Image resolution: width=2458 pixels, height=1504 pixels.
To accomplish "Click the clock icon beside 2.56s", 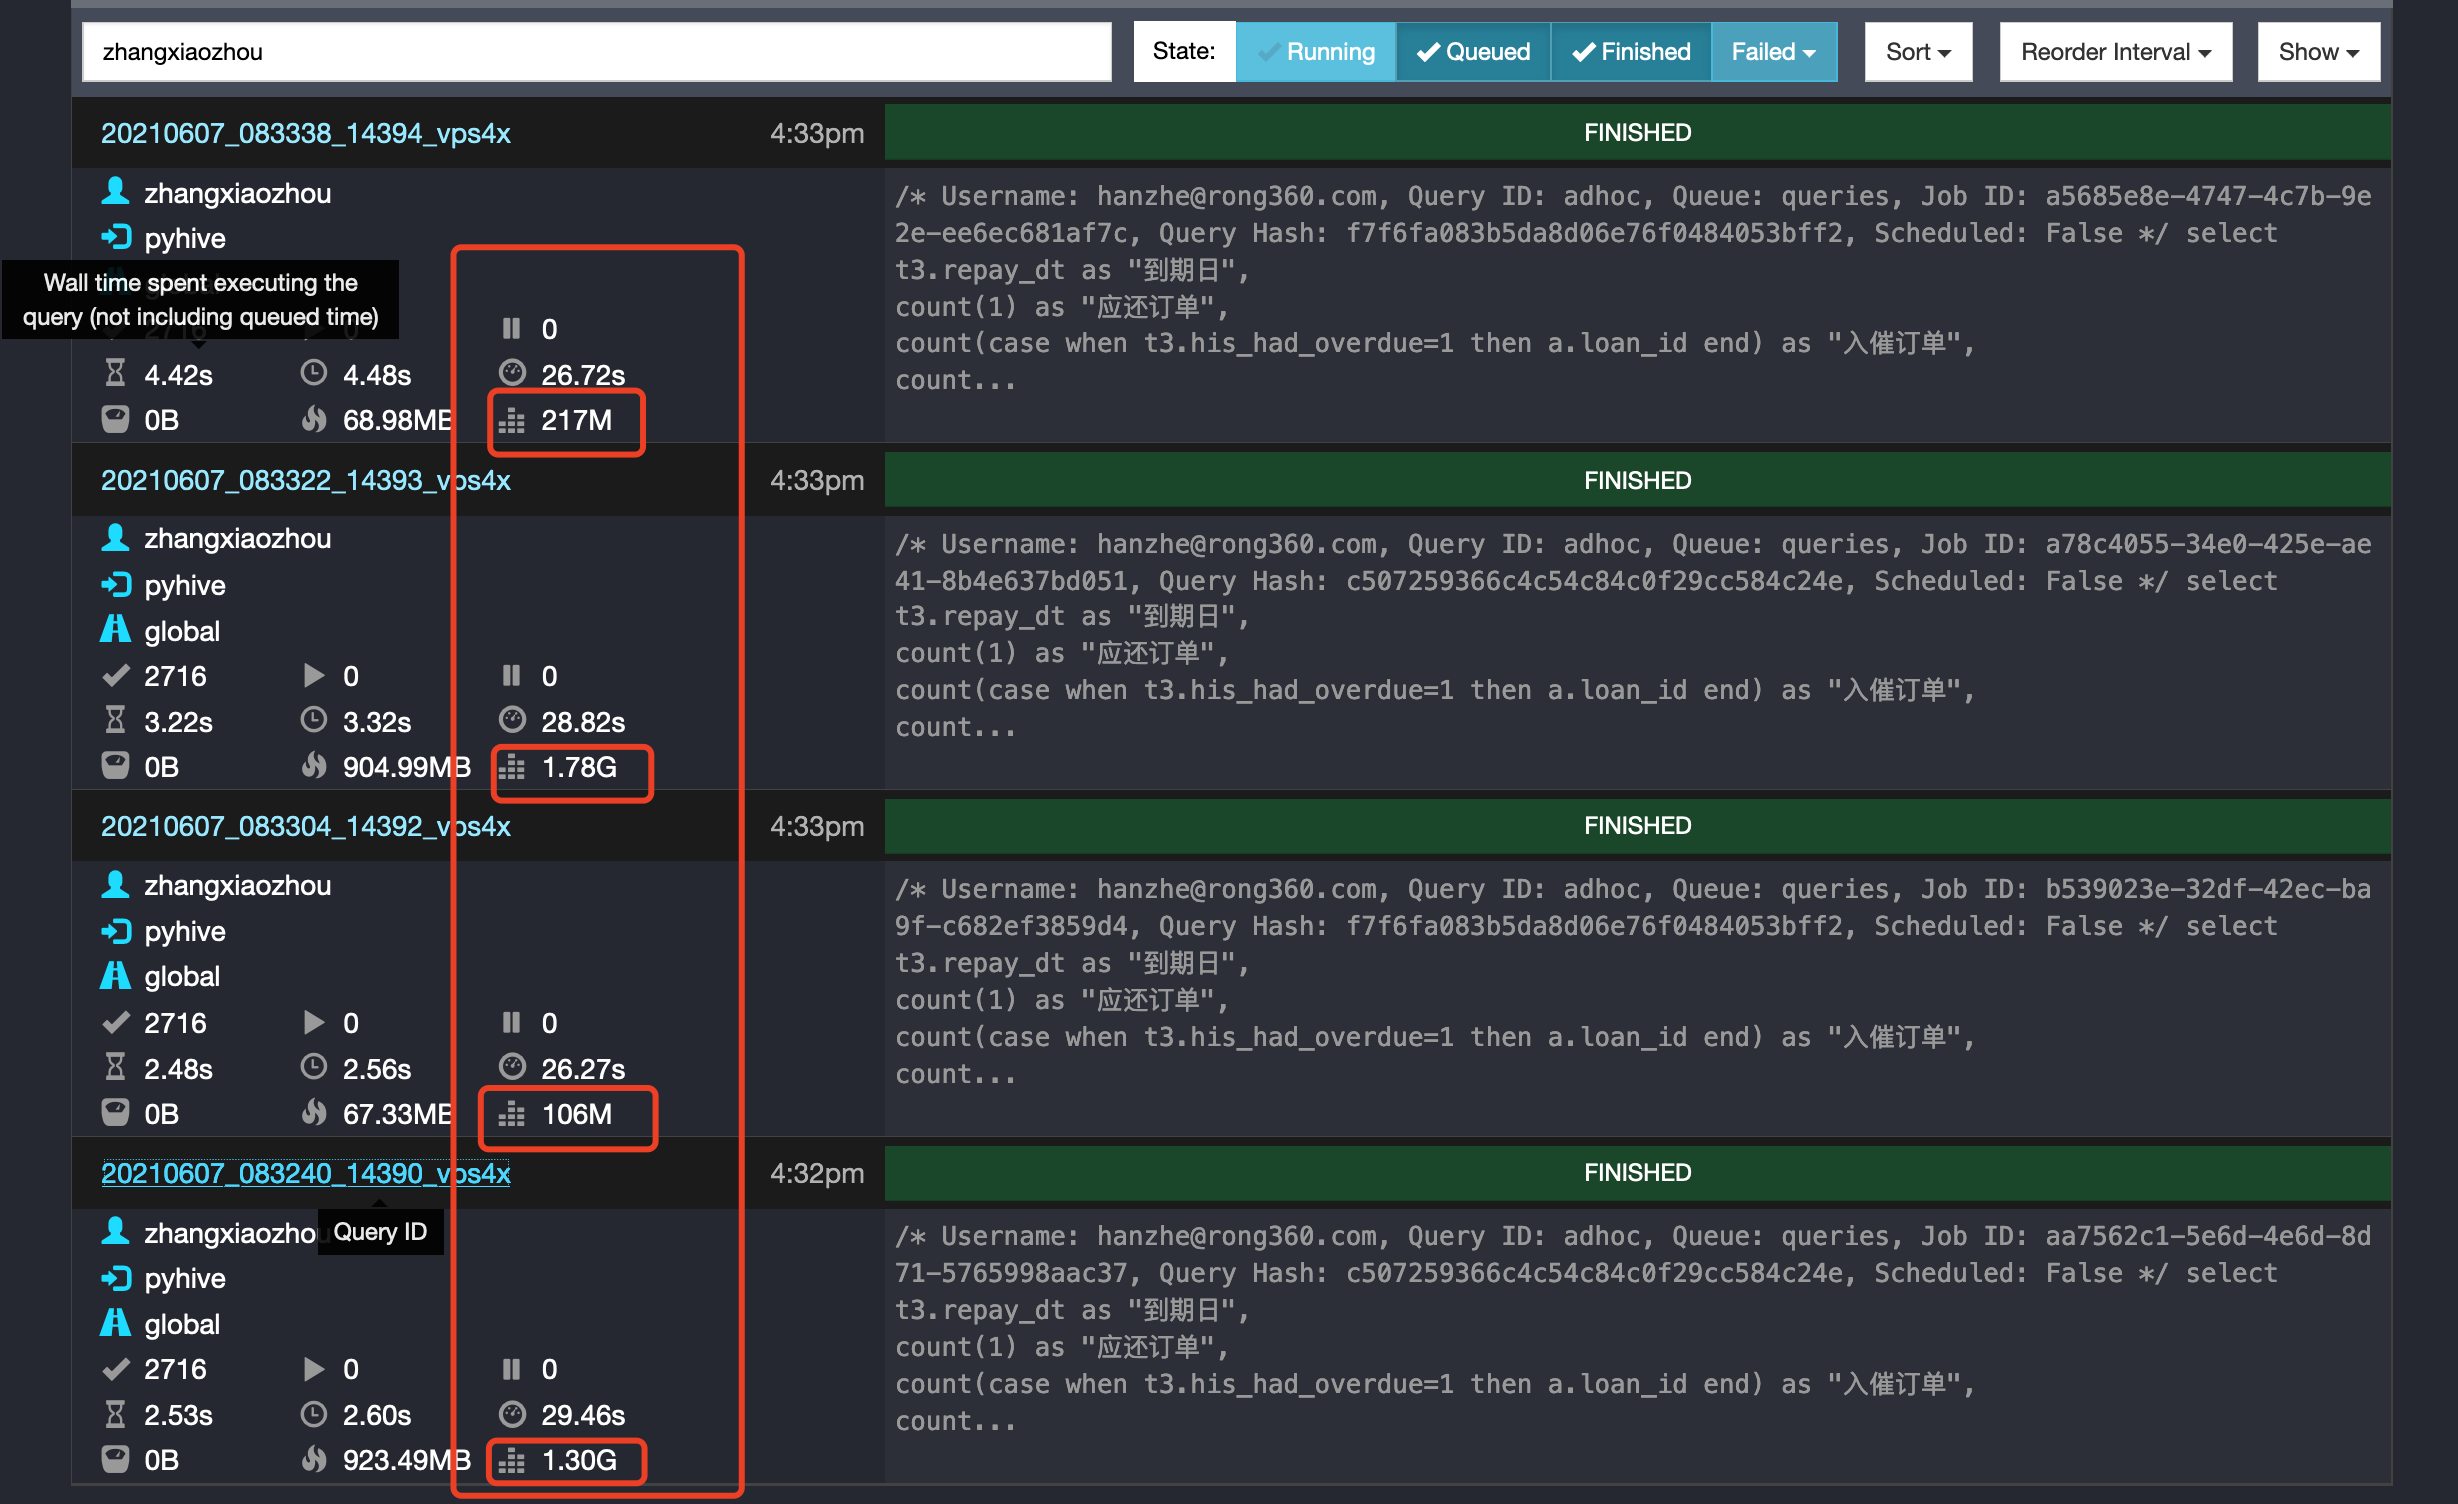I will click(x=314, y=1068).
